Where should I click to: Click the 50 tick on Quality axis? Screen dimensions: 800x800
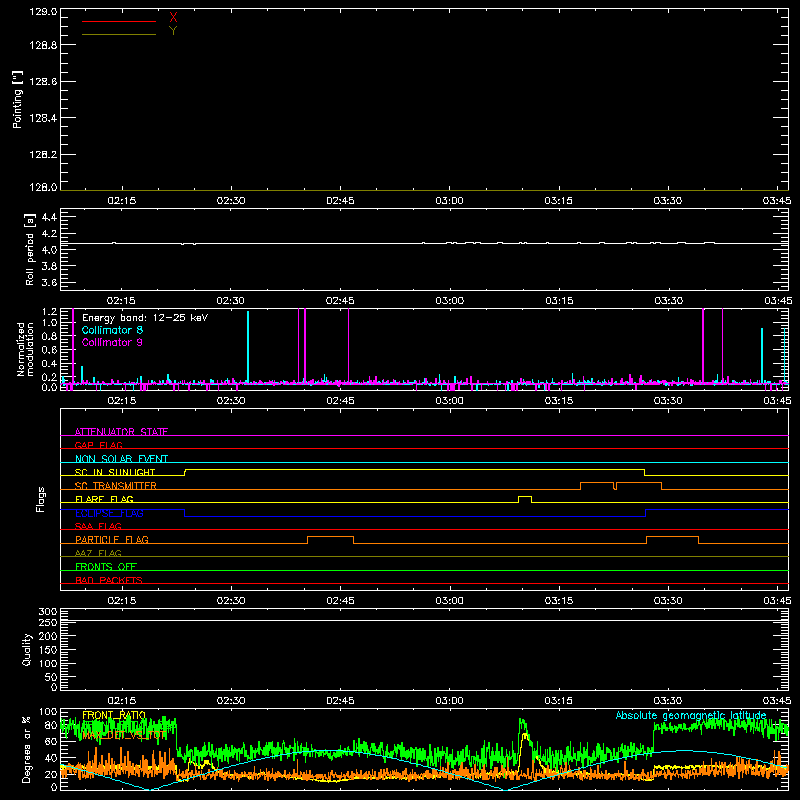point(51,677)
